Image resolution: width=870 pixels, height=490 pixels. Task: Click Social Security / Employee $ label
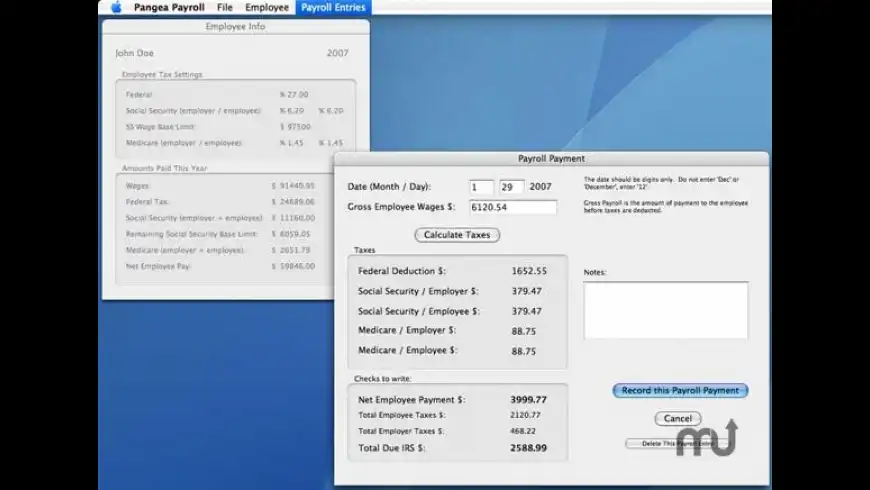point(419,311)
